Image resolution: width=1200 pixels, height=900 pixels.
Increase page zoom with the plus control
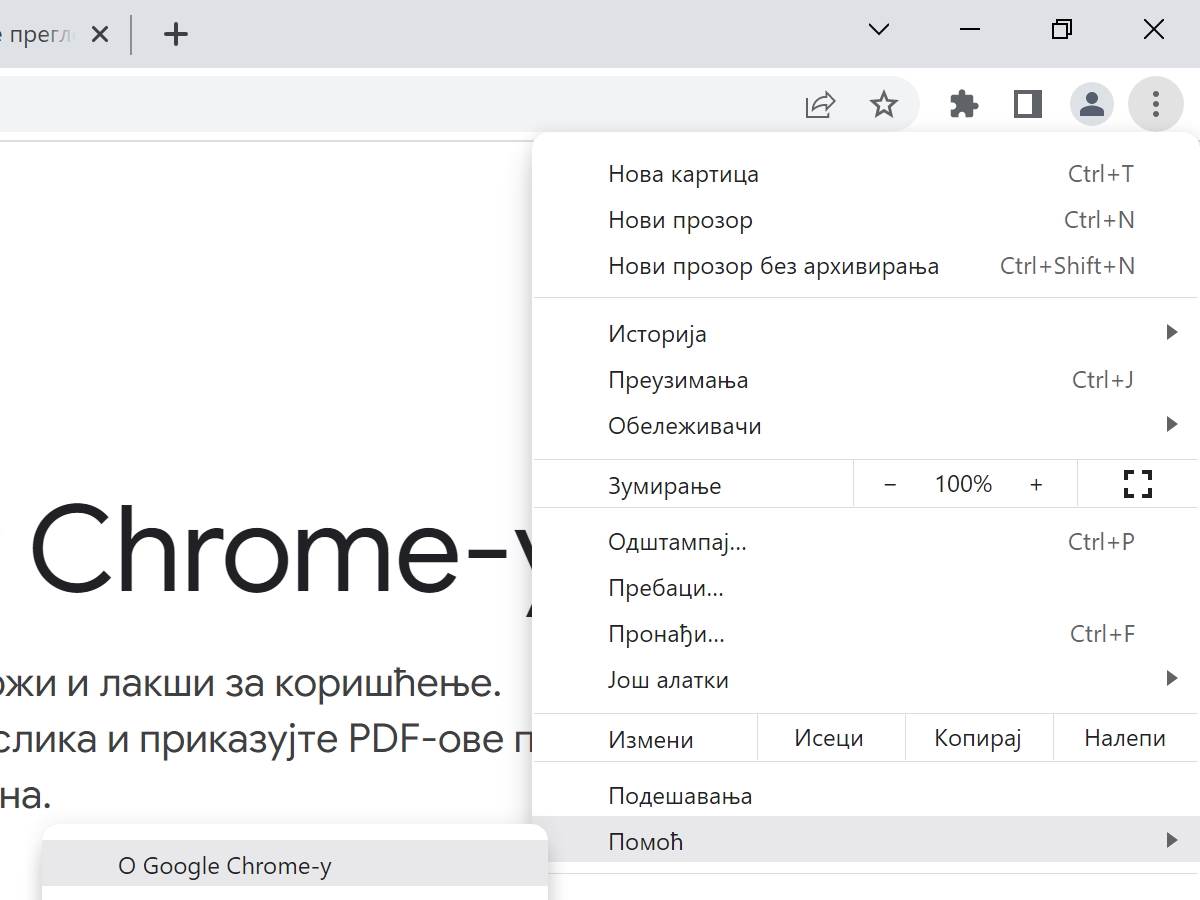1036,484
